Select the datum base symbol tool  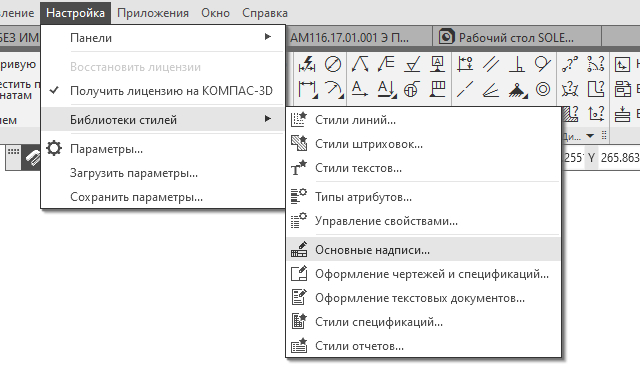[x=438, y=64]
